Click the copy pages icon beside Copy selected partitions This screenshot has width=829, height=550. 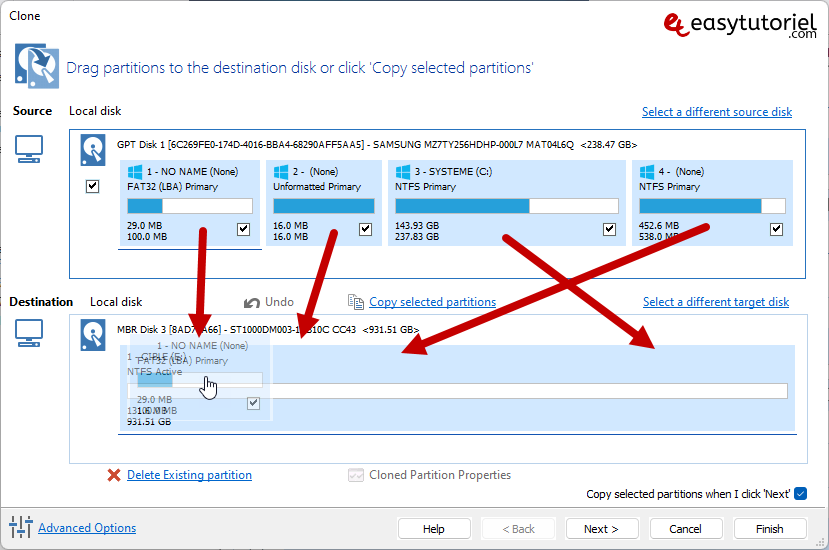click(x=356, y=301)
